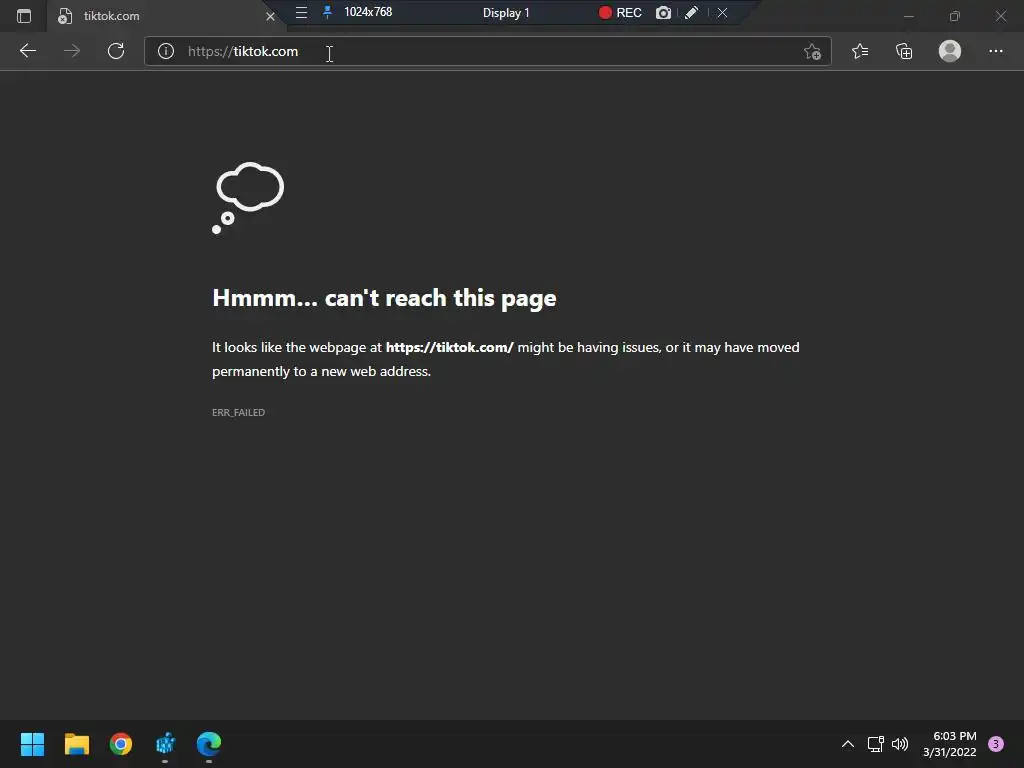Open the clock showing 6:03 PM
The height and width of the screenshot is (768, 1024).
950,744
